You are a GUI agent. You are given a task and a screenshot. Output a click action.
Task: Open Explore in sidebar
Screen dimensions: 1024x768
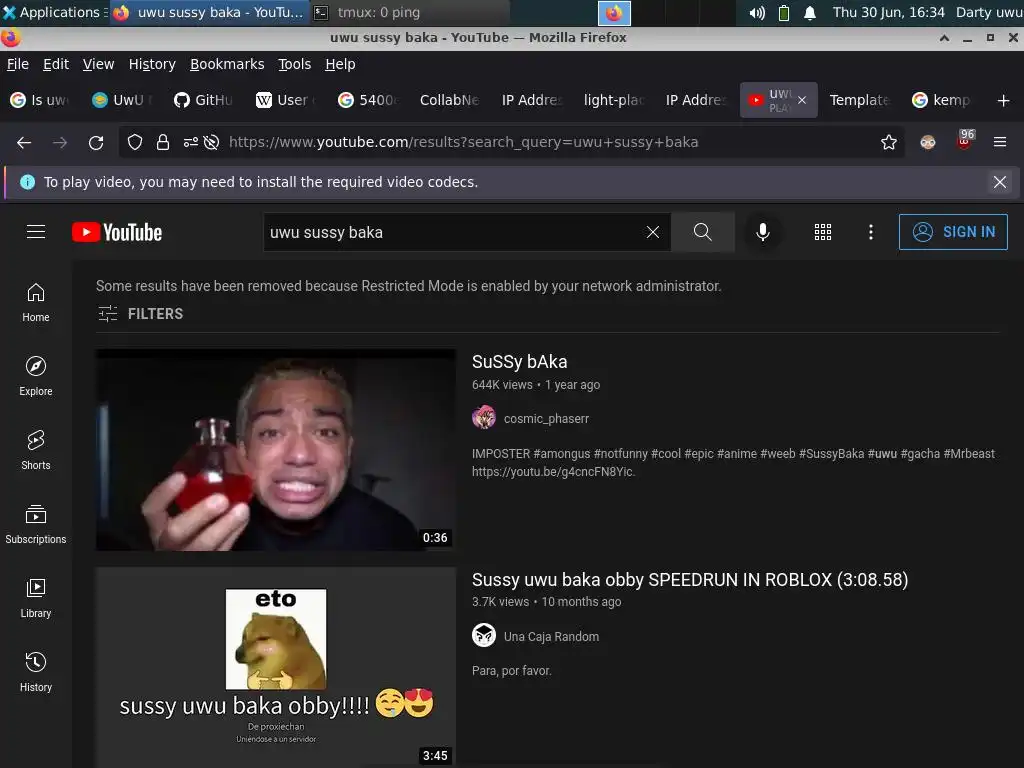(x=36, y=376)
